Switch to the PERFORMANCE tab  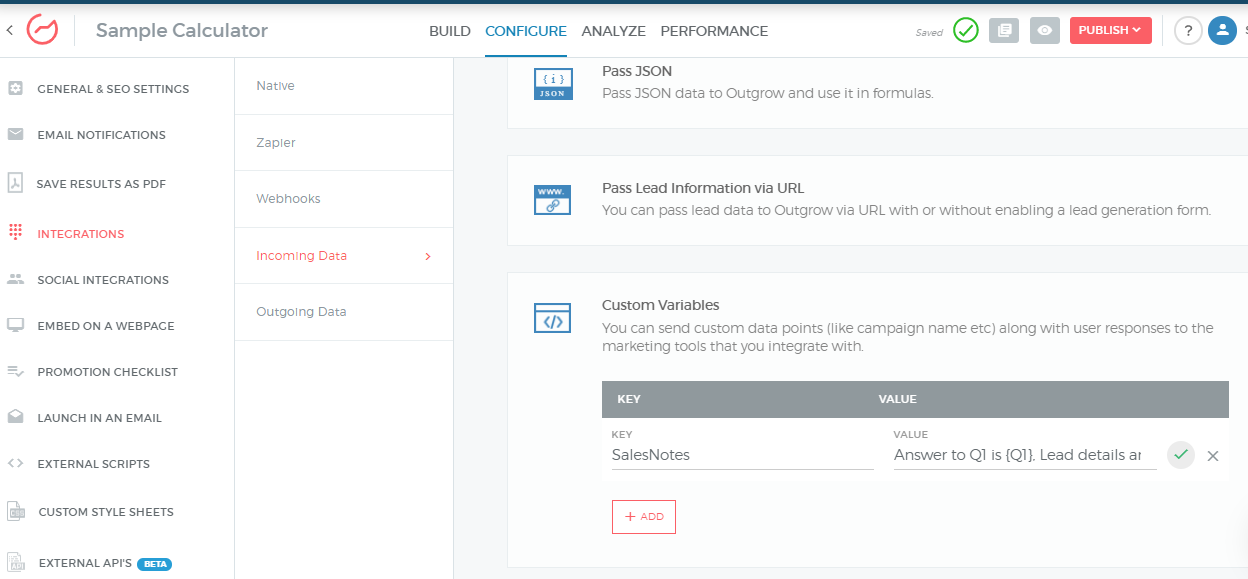(714, 31)
